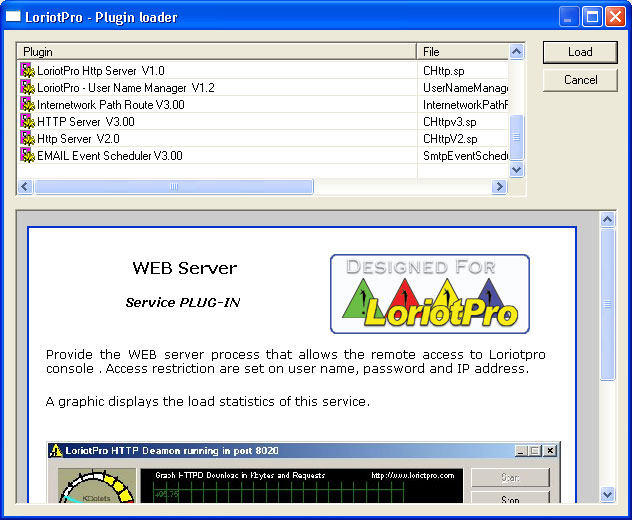Click the LoriotPro Http Server V1.0 plugin icon

pos(27,71)
